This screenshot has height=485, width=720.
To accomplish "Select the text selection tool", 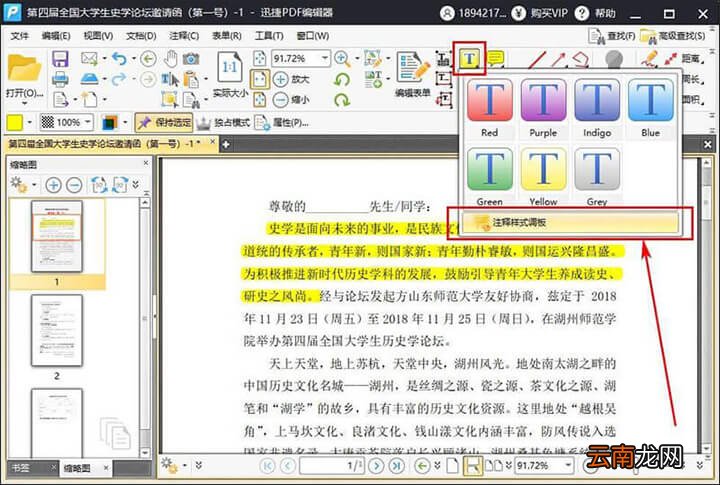I will point(170,79).
